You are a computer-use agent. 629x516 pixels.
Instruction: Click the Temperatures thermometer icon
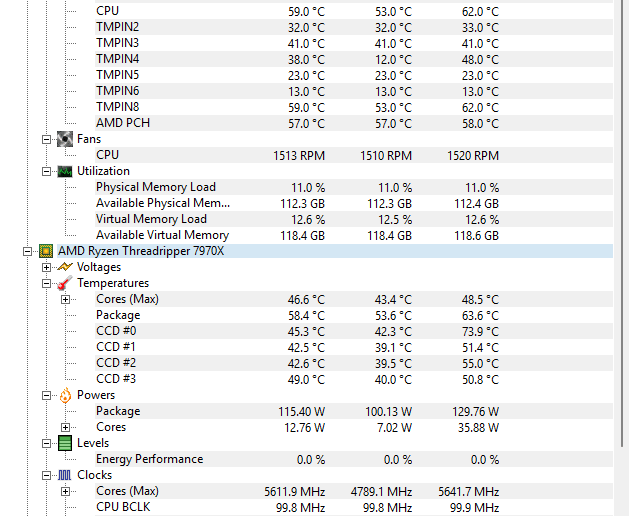pos(65,283)
